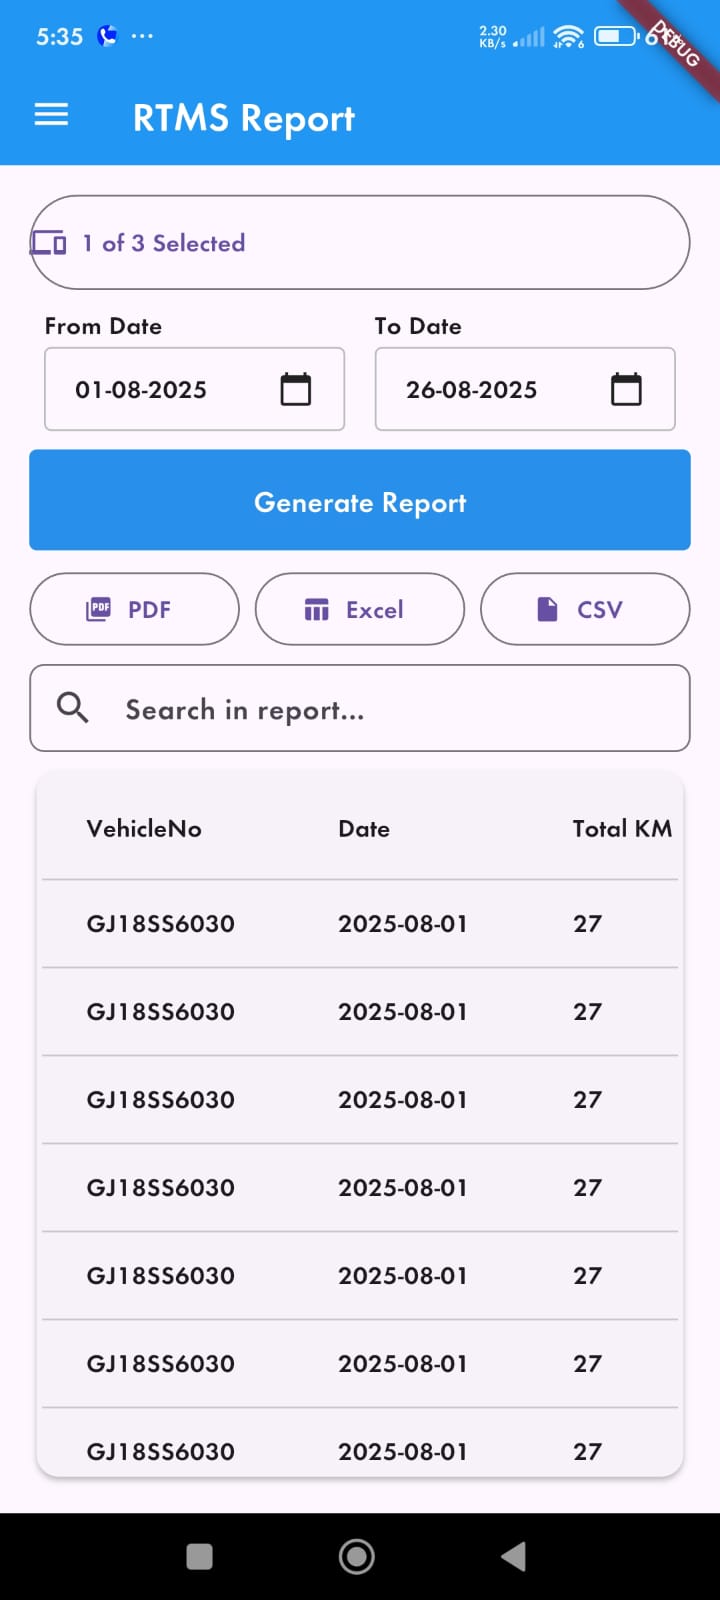
Task: Open the hamburger navigation menu
Action: [x=51, y=116]
